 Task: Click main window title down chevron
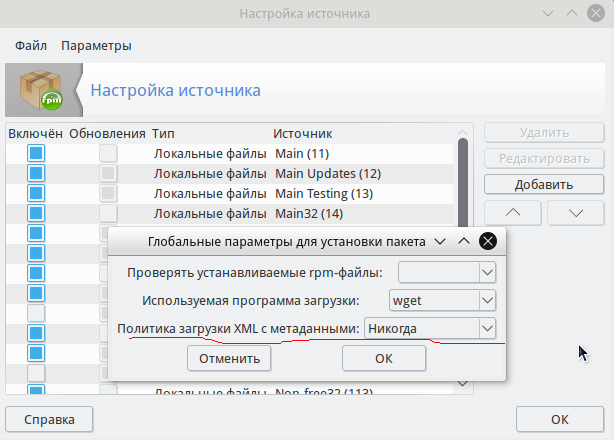[548, 13]
